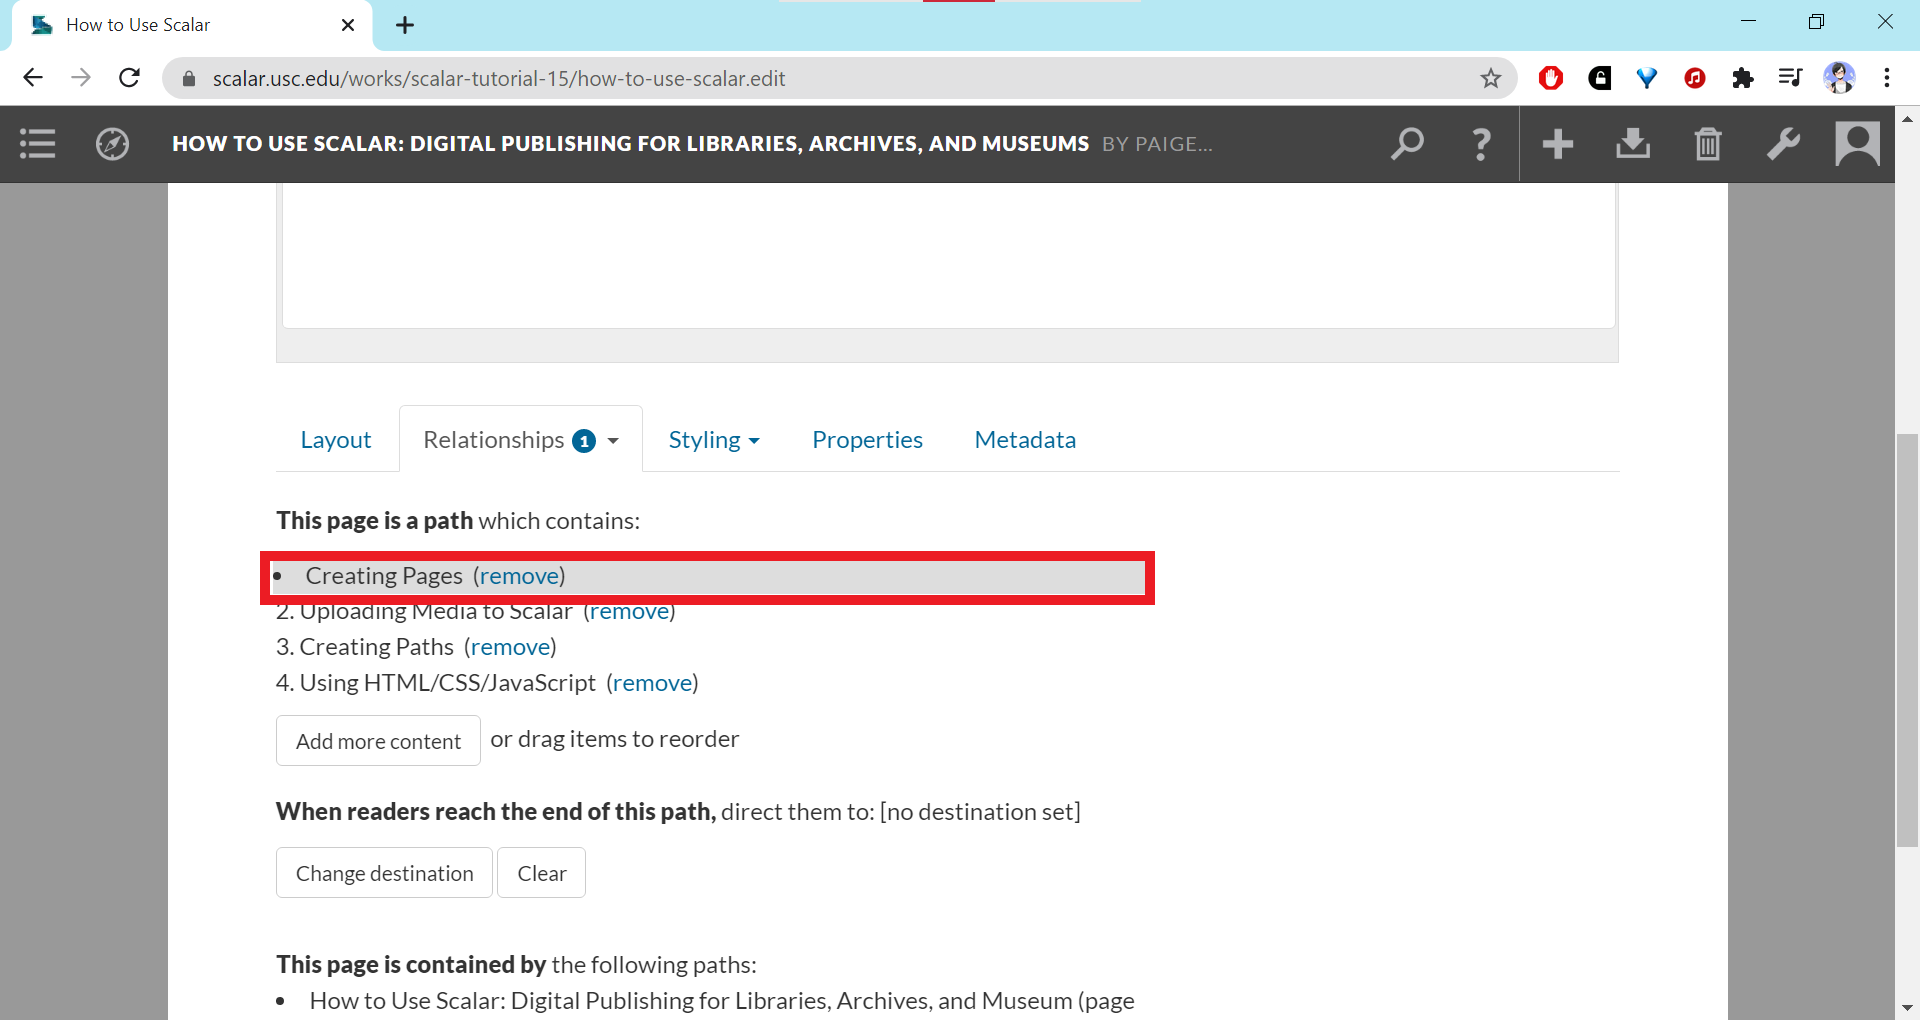
Task: Click the import download icon
Action: (1632, 144)
